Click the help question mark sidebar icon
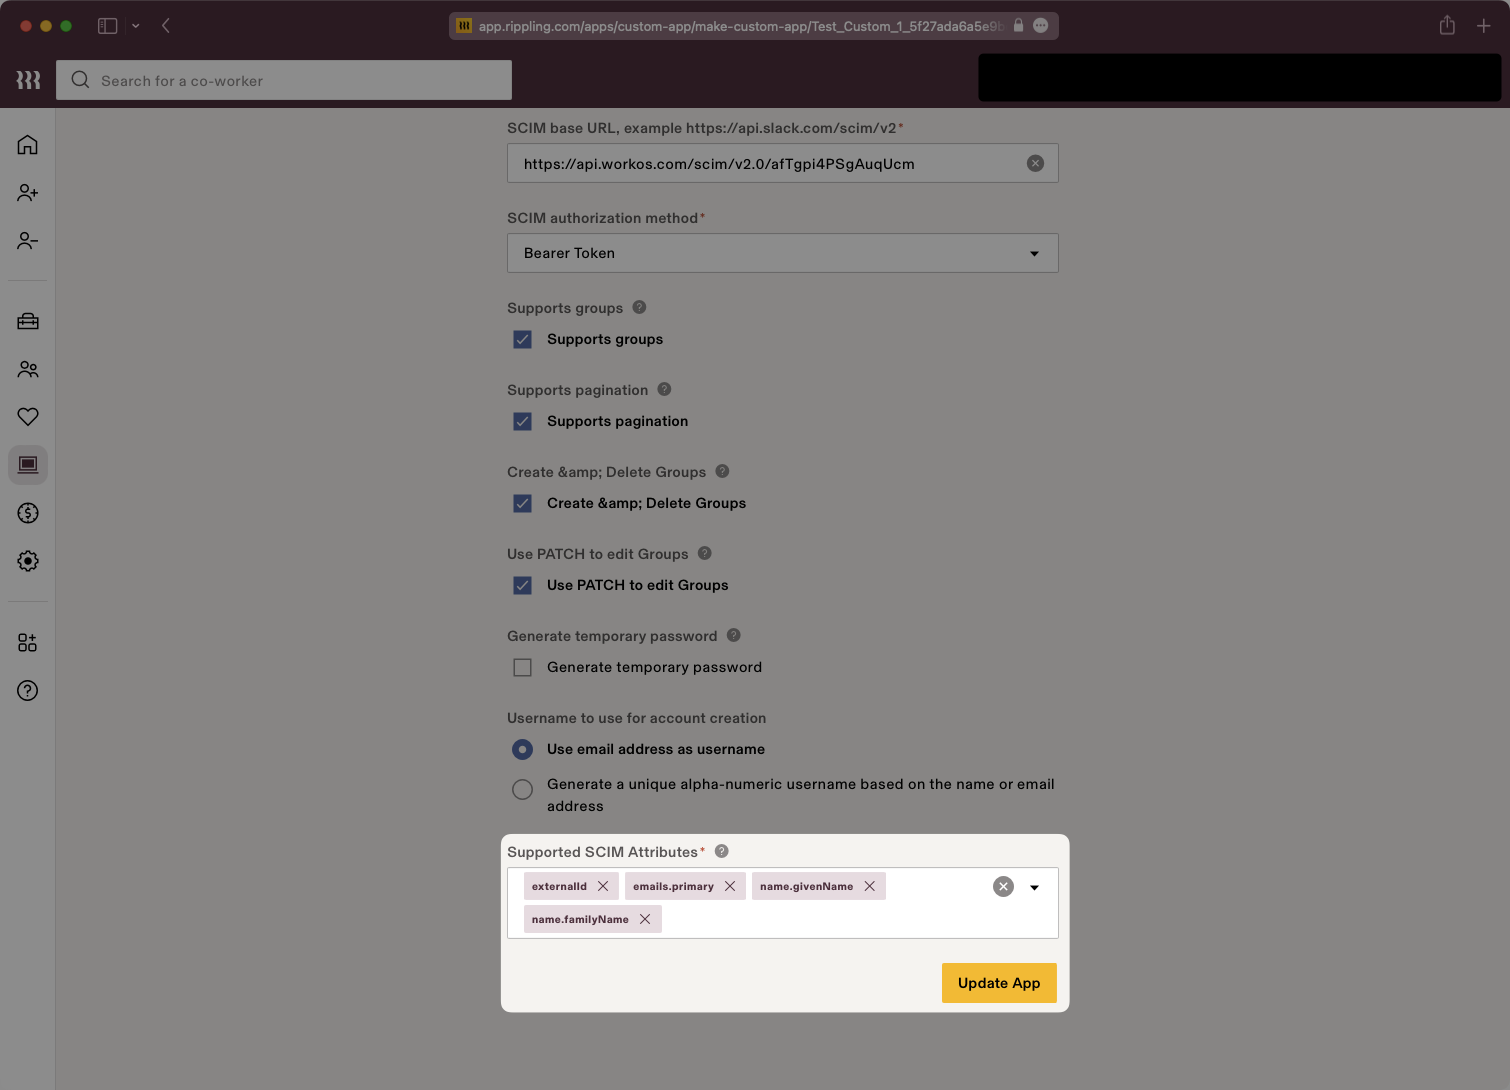Screen dimensions: 1510x1090 coord(28,691)
